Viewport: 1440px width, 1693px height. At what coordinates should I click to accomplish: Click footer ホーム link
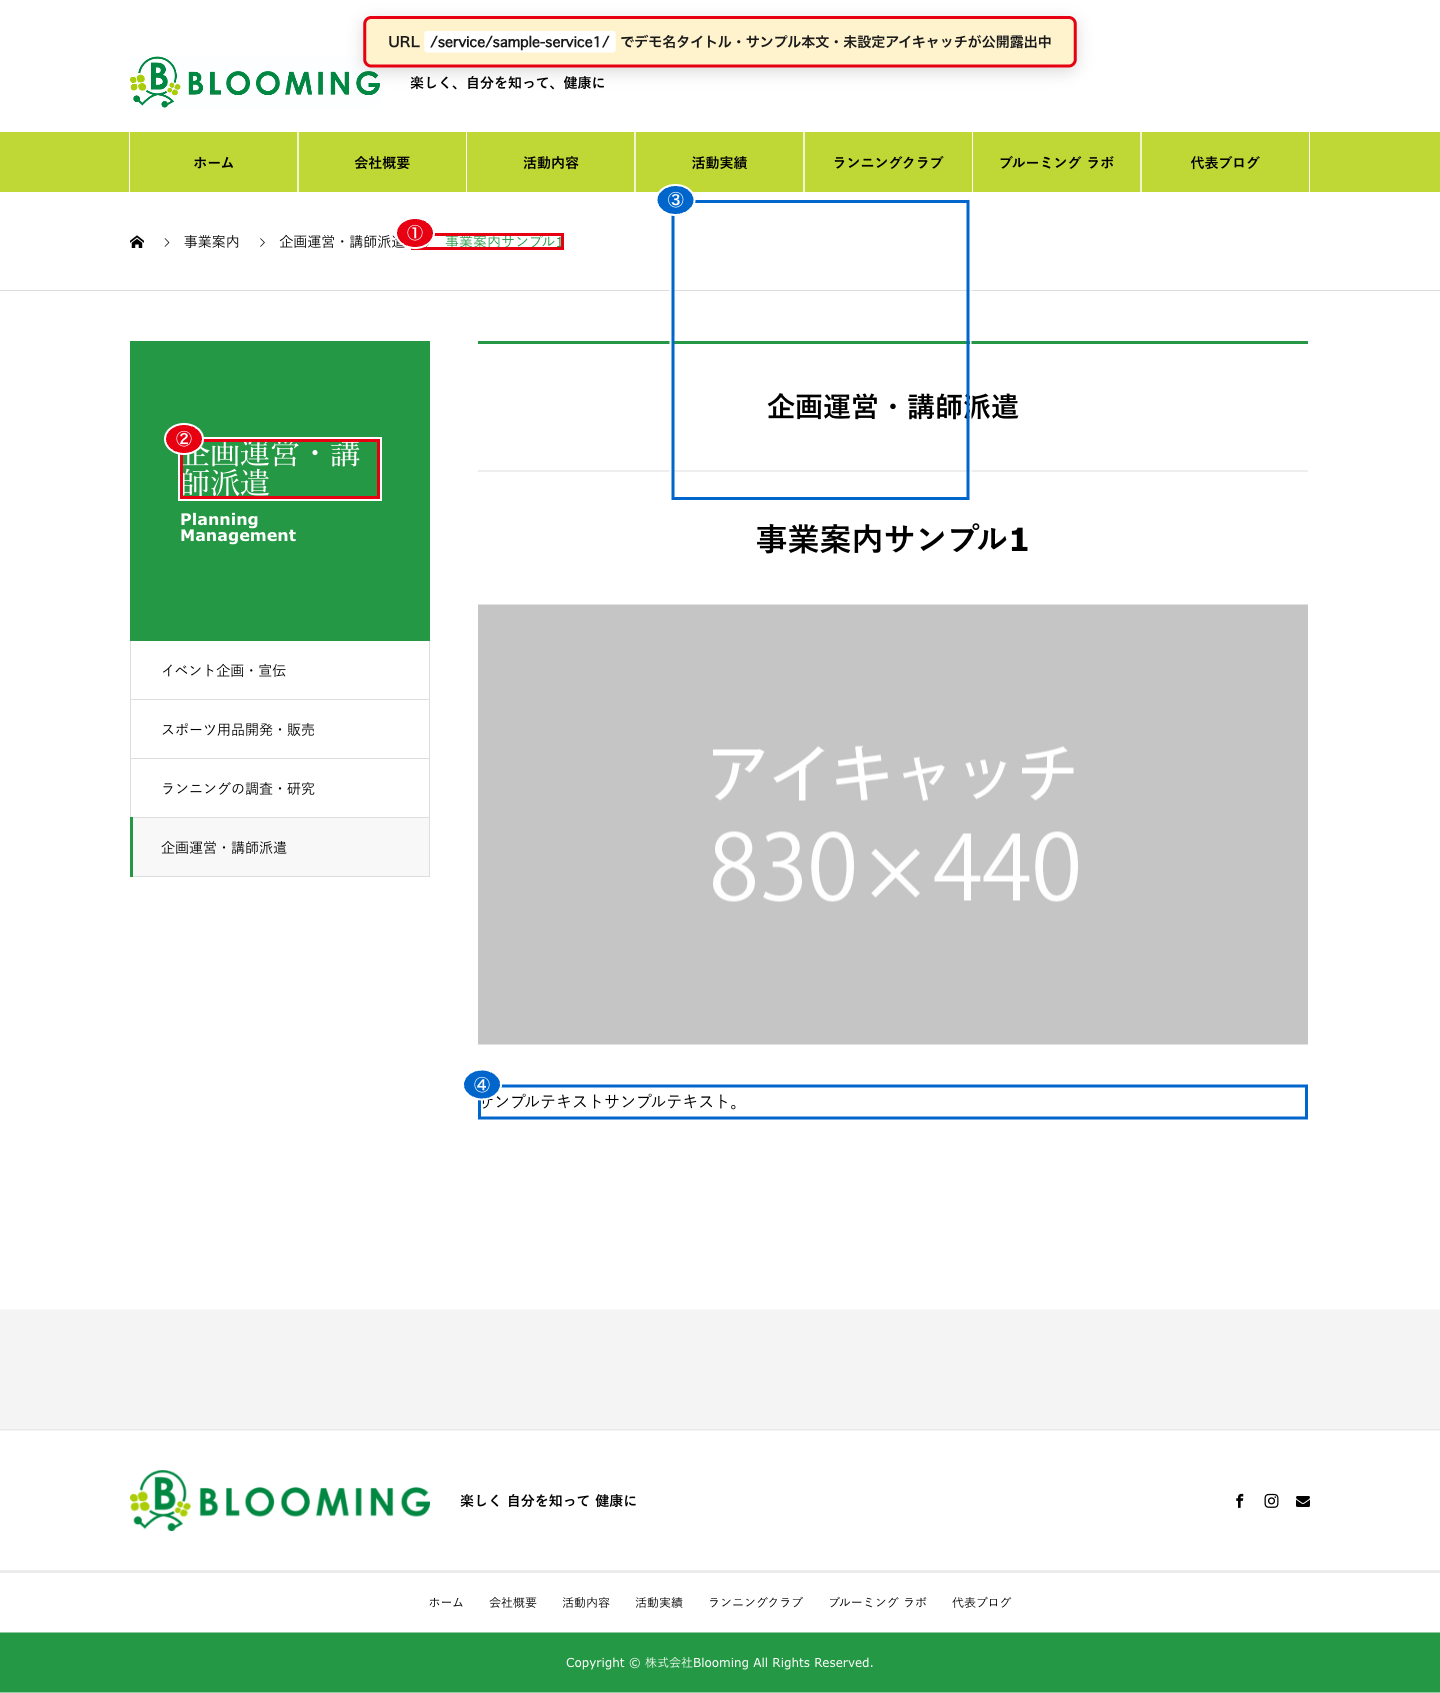(446, 1602)
